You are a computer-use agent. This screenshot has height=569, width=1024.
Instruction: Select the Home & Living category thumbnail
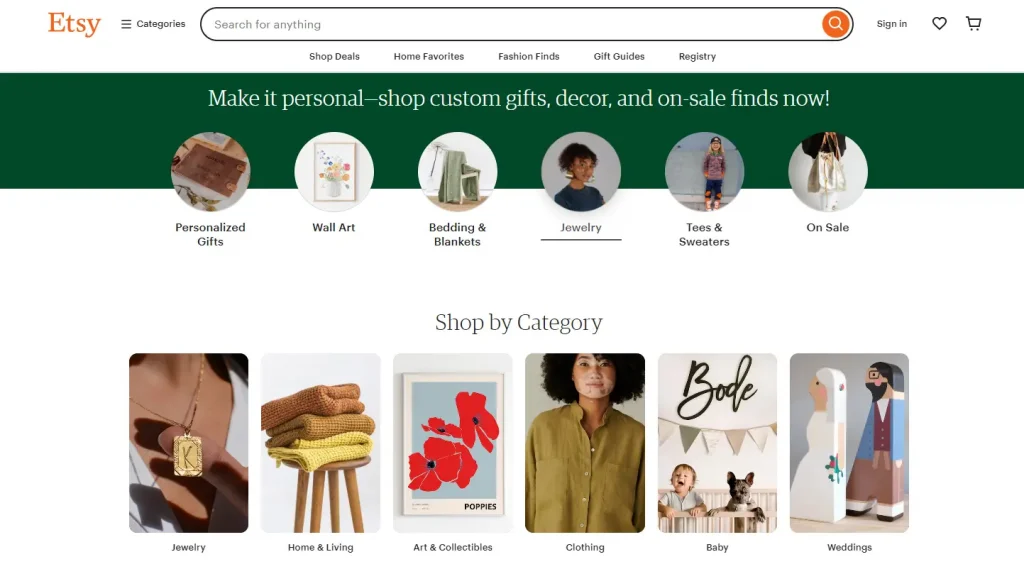[321, 443]
